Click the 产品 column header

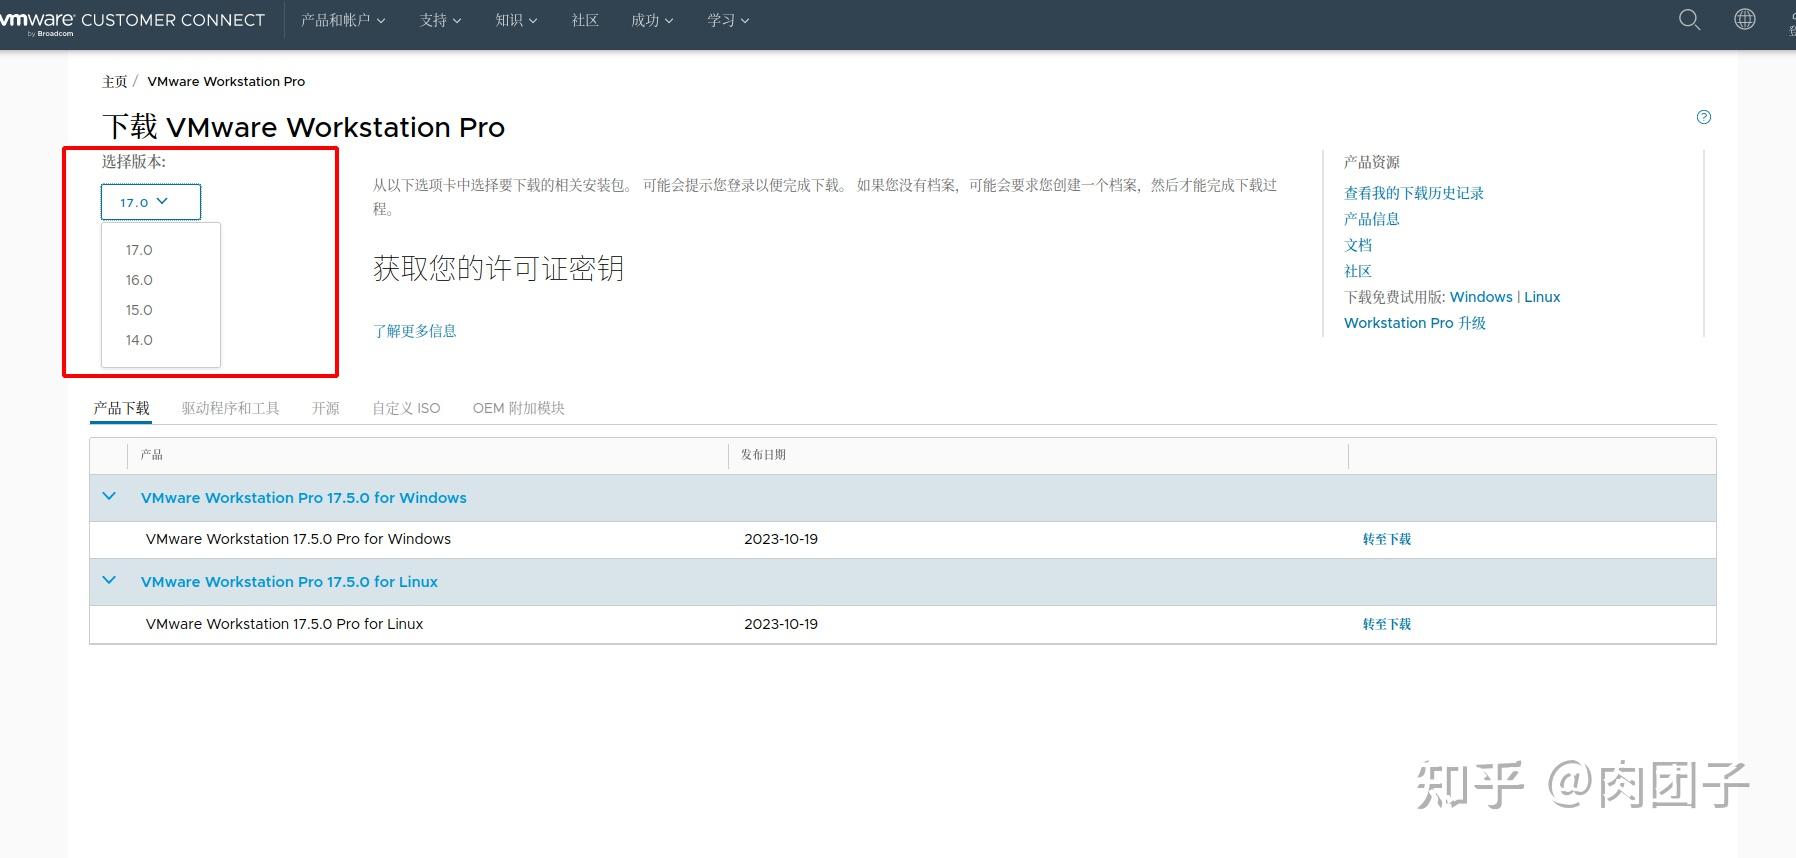(x=152, y=455)
